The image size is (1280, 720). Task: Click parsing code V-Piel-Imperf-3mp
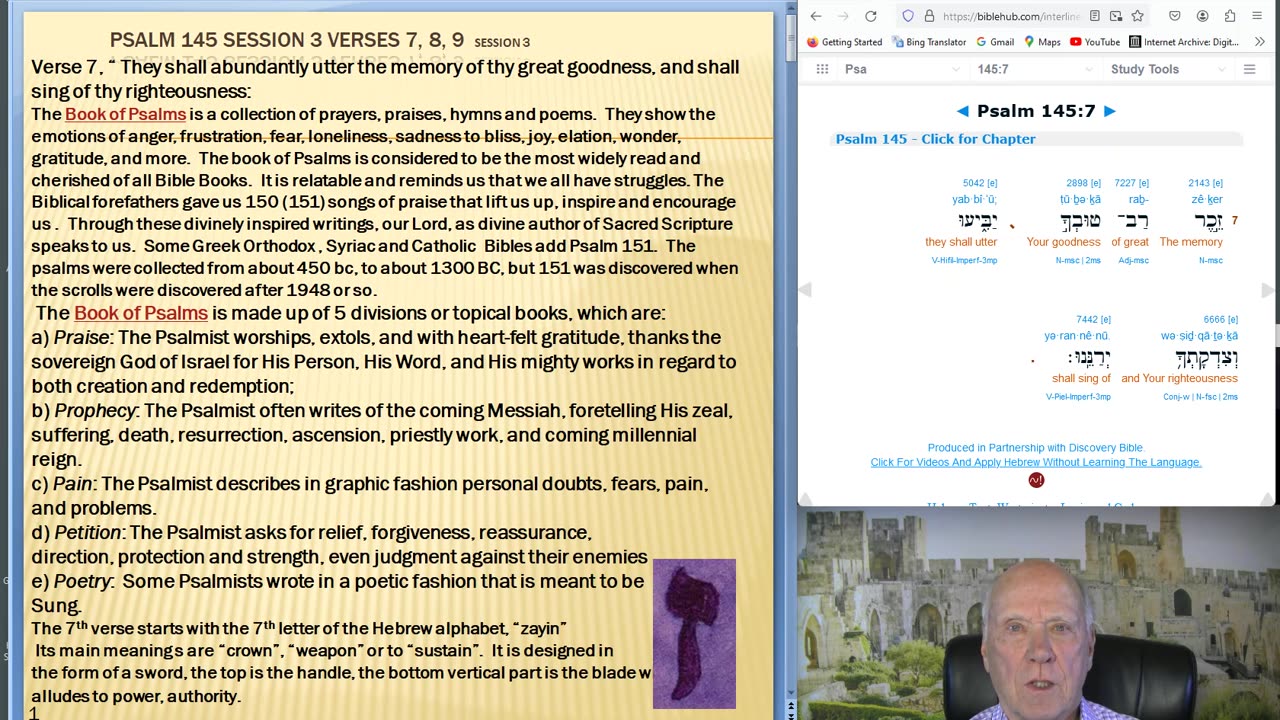tap(1078, 397)
